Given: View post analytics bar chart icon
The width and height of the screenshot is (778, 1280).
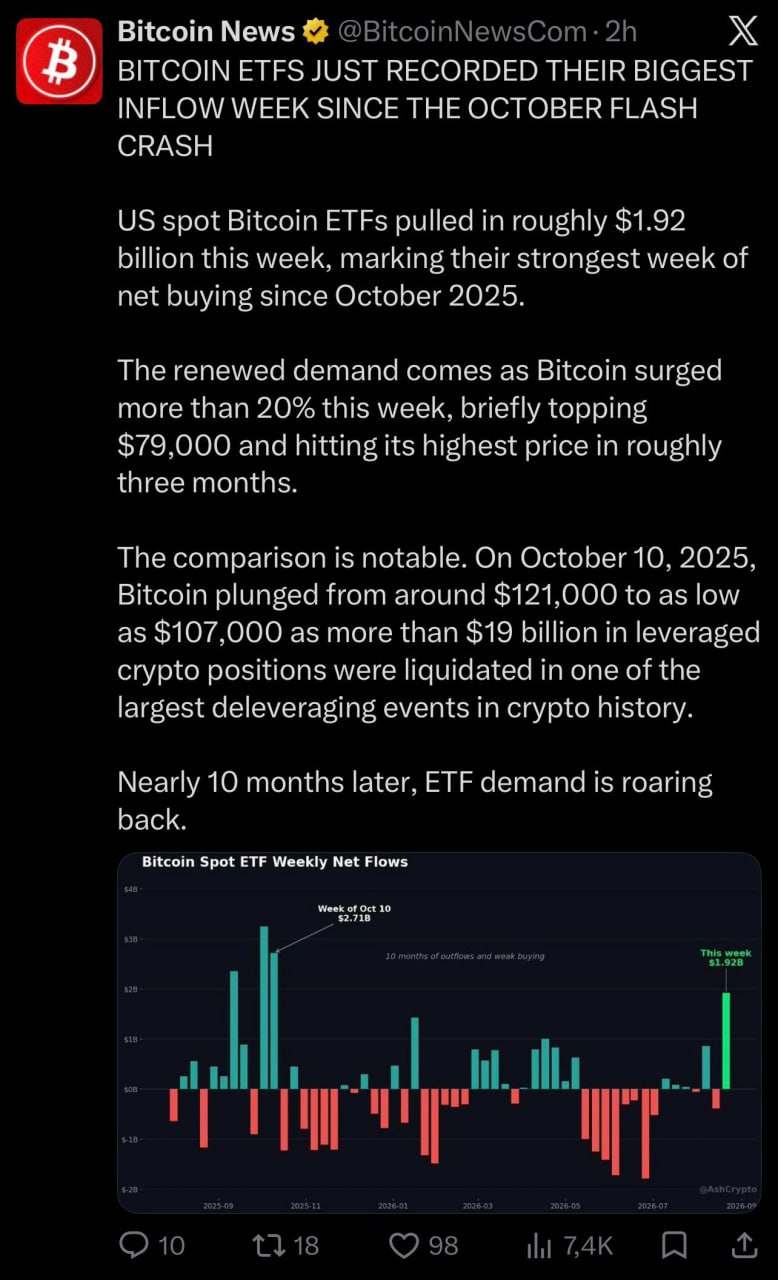Looking at the screenshot, I should pos(539,1245).
